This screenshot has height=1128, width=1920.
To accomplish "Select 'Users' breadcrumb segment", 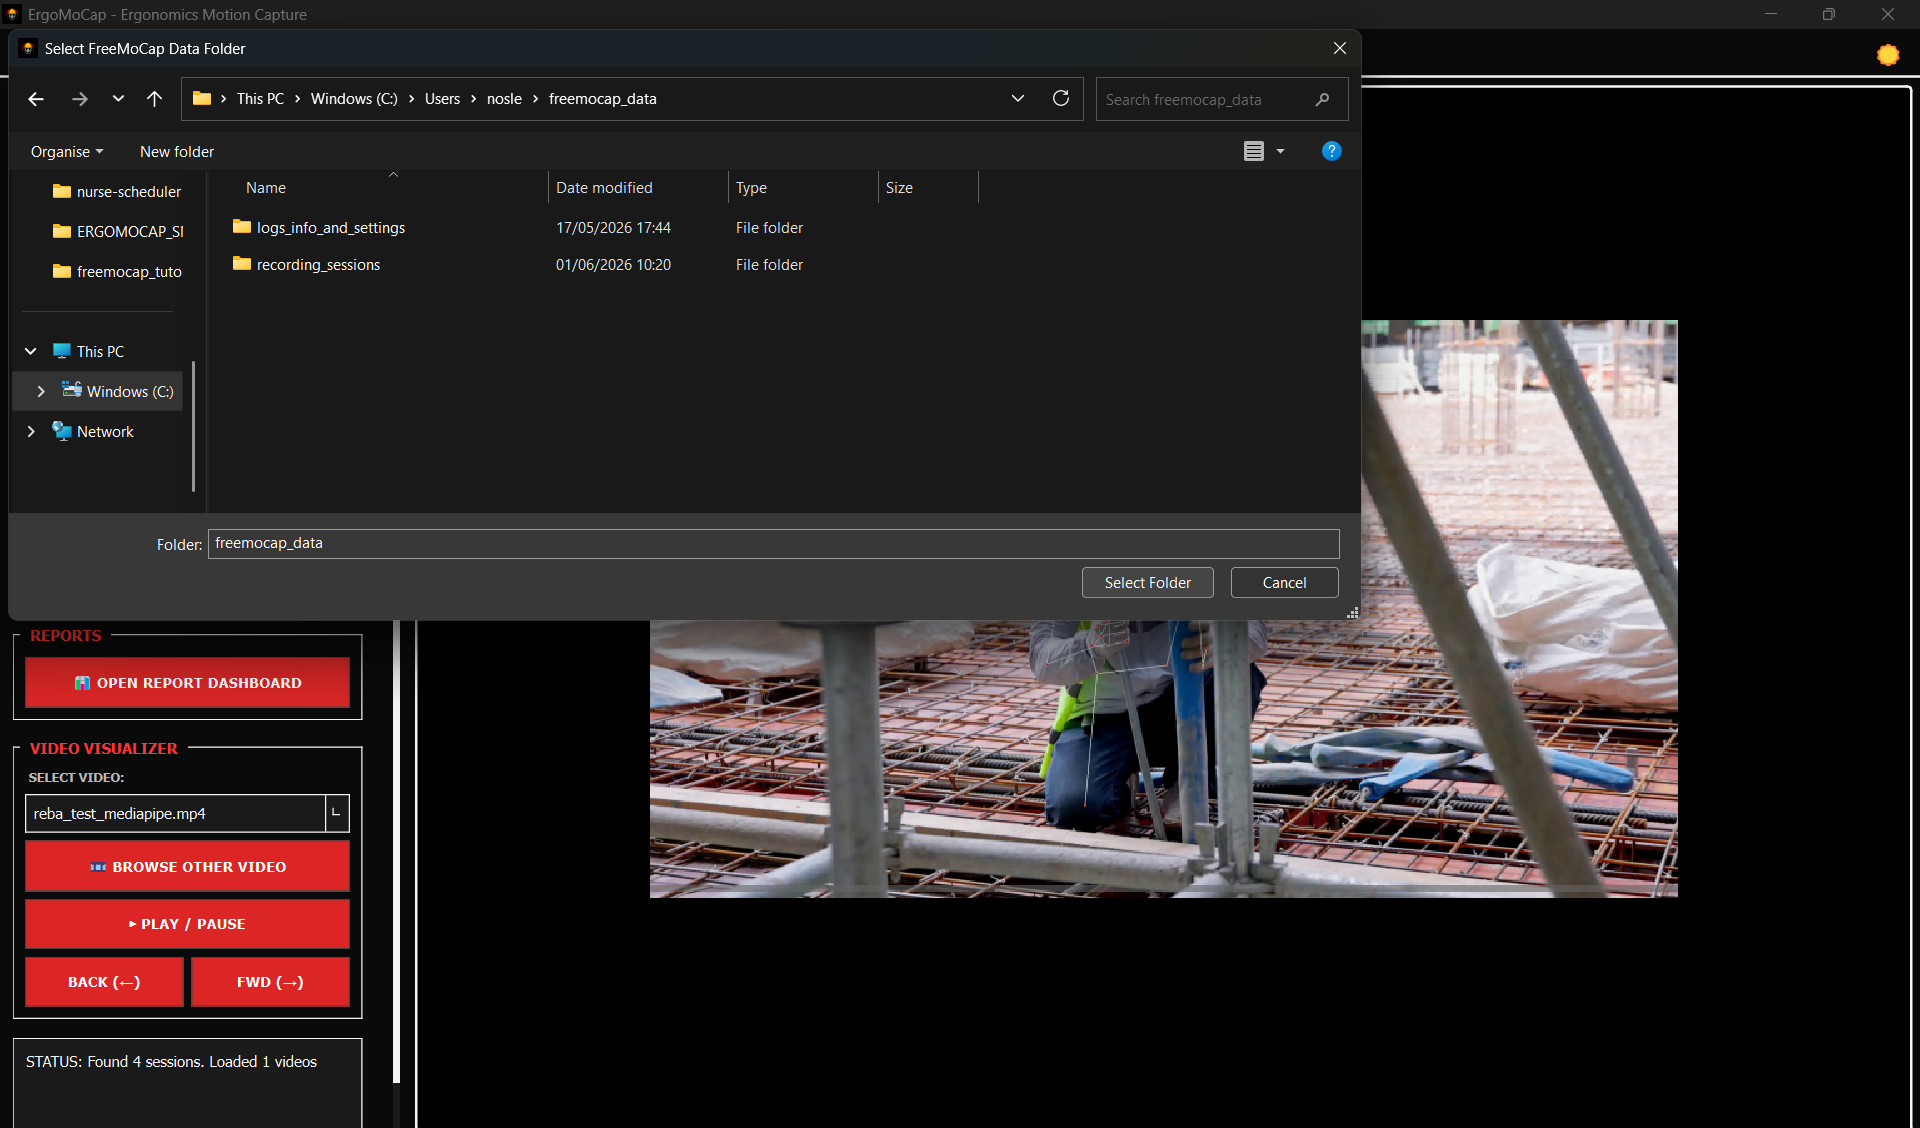I will 442,99.
